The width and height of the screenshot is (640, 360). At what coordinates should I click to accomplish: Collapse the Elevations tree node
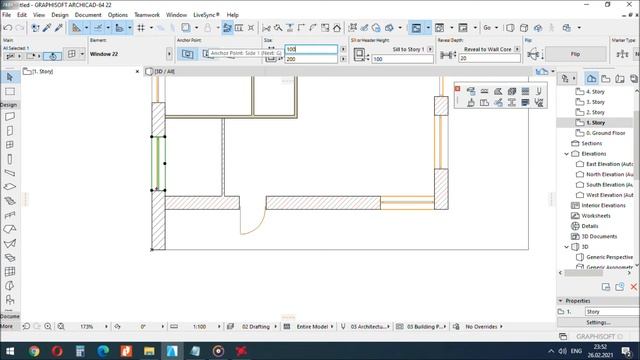(567, 154)
